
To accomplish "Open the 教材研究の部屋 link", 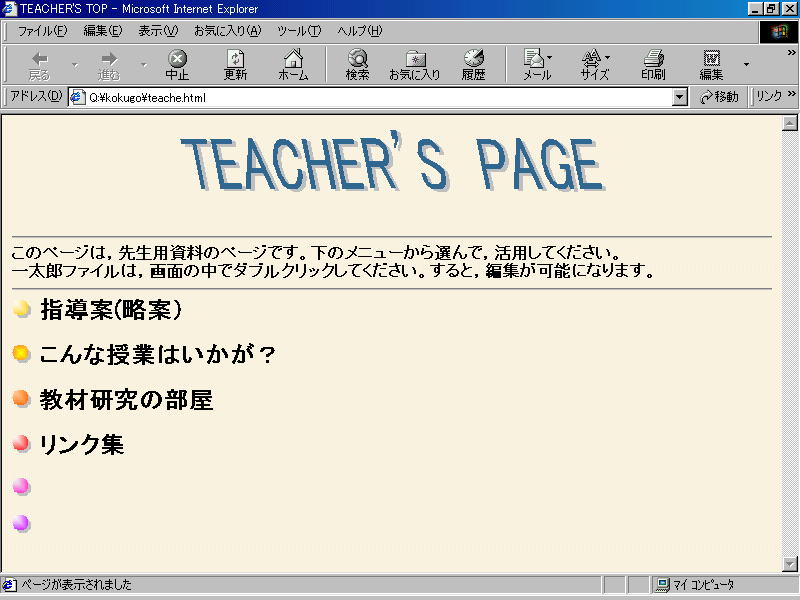I will 126,399.
